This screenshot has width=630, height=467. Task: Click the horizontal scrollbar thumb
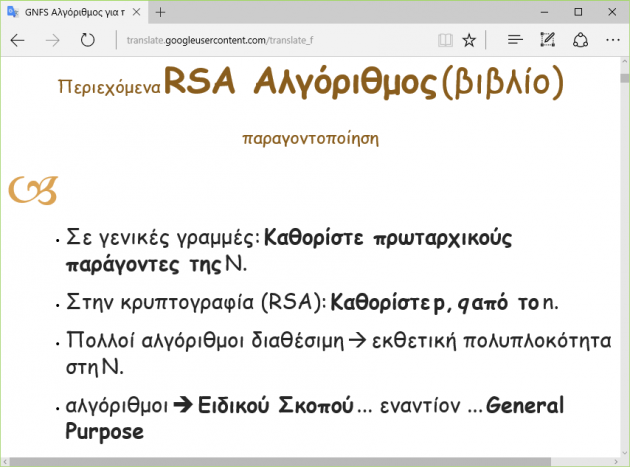[x=280, y=462]
